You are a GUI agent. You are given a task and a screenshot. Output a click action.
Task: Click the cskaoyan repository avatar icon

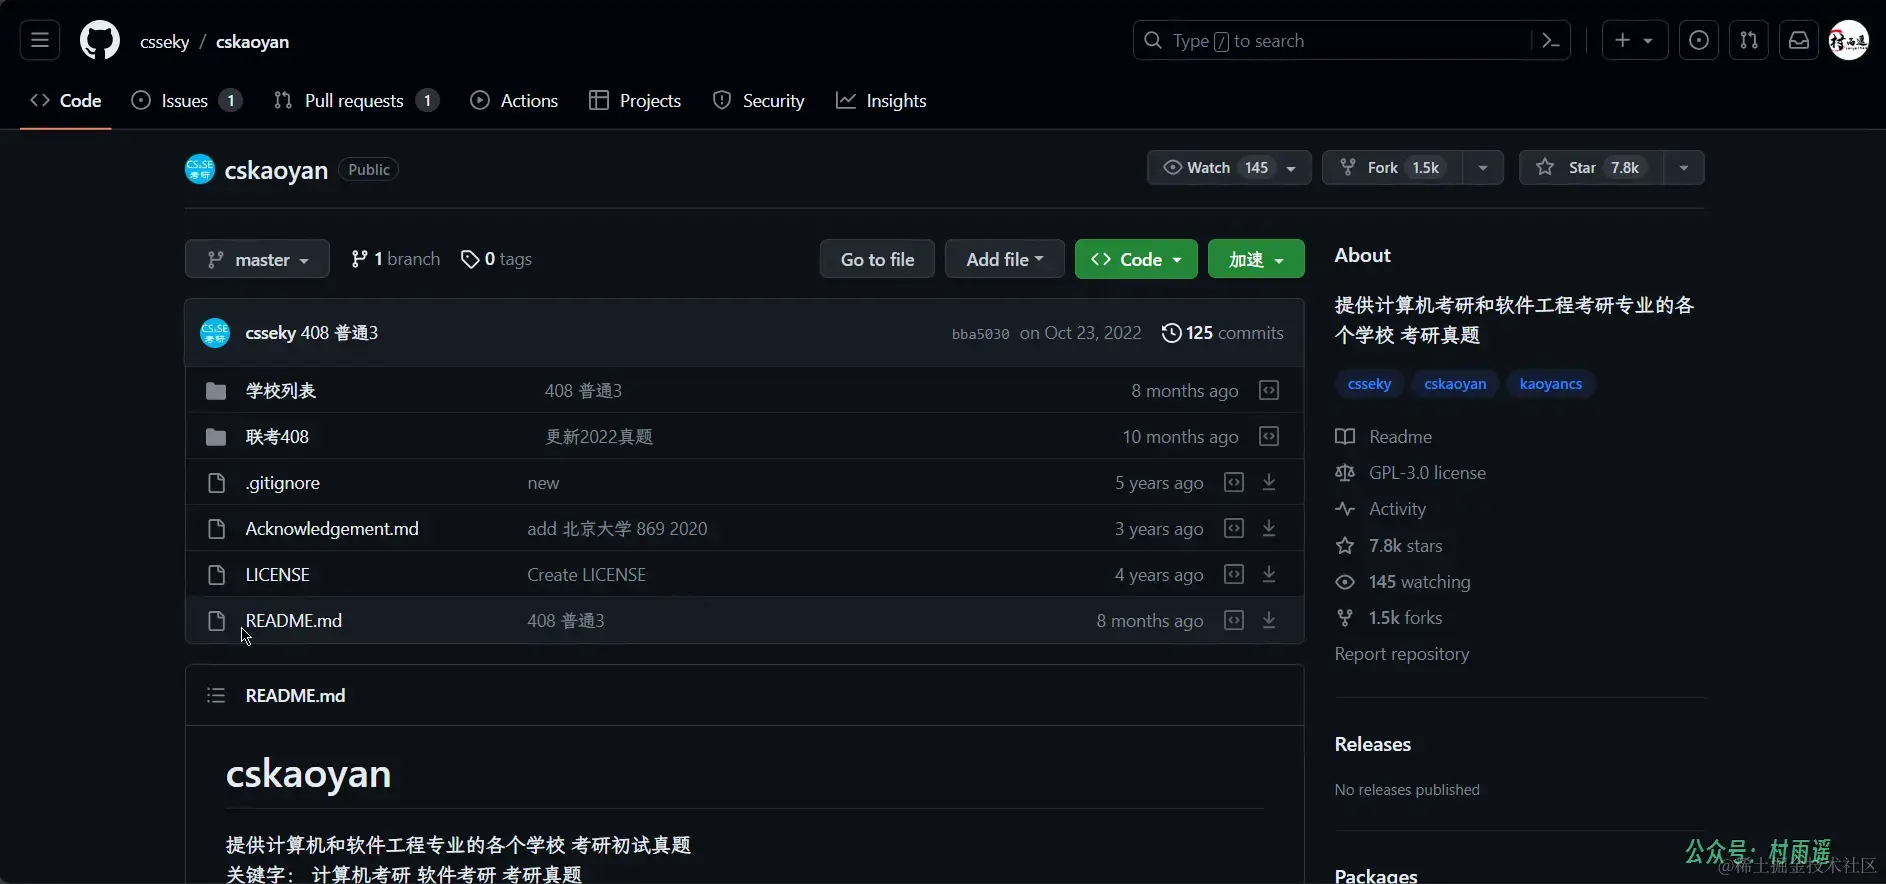pos(200,169)
